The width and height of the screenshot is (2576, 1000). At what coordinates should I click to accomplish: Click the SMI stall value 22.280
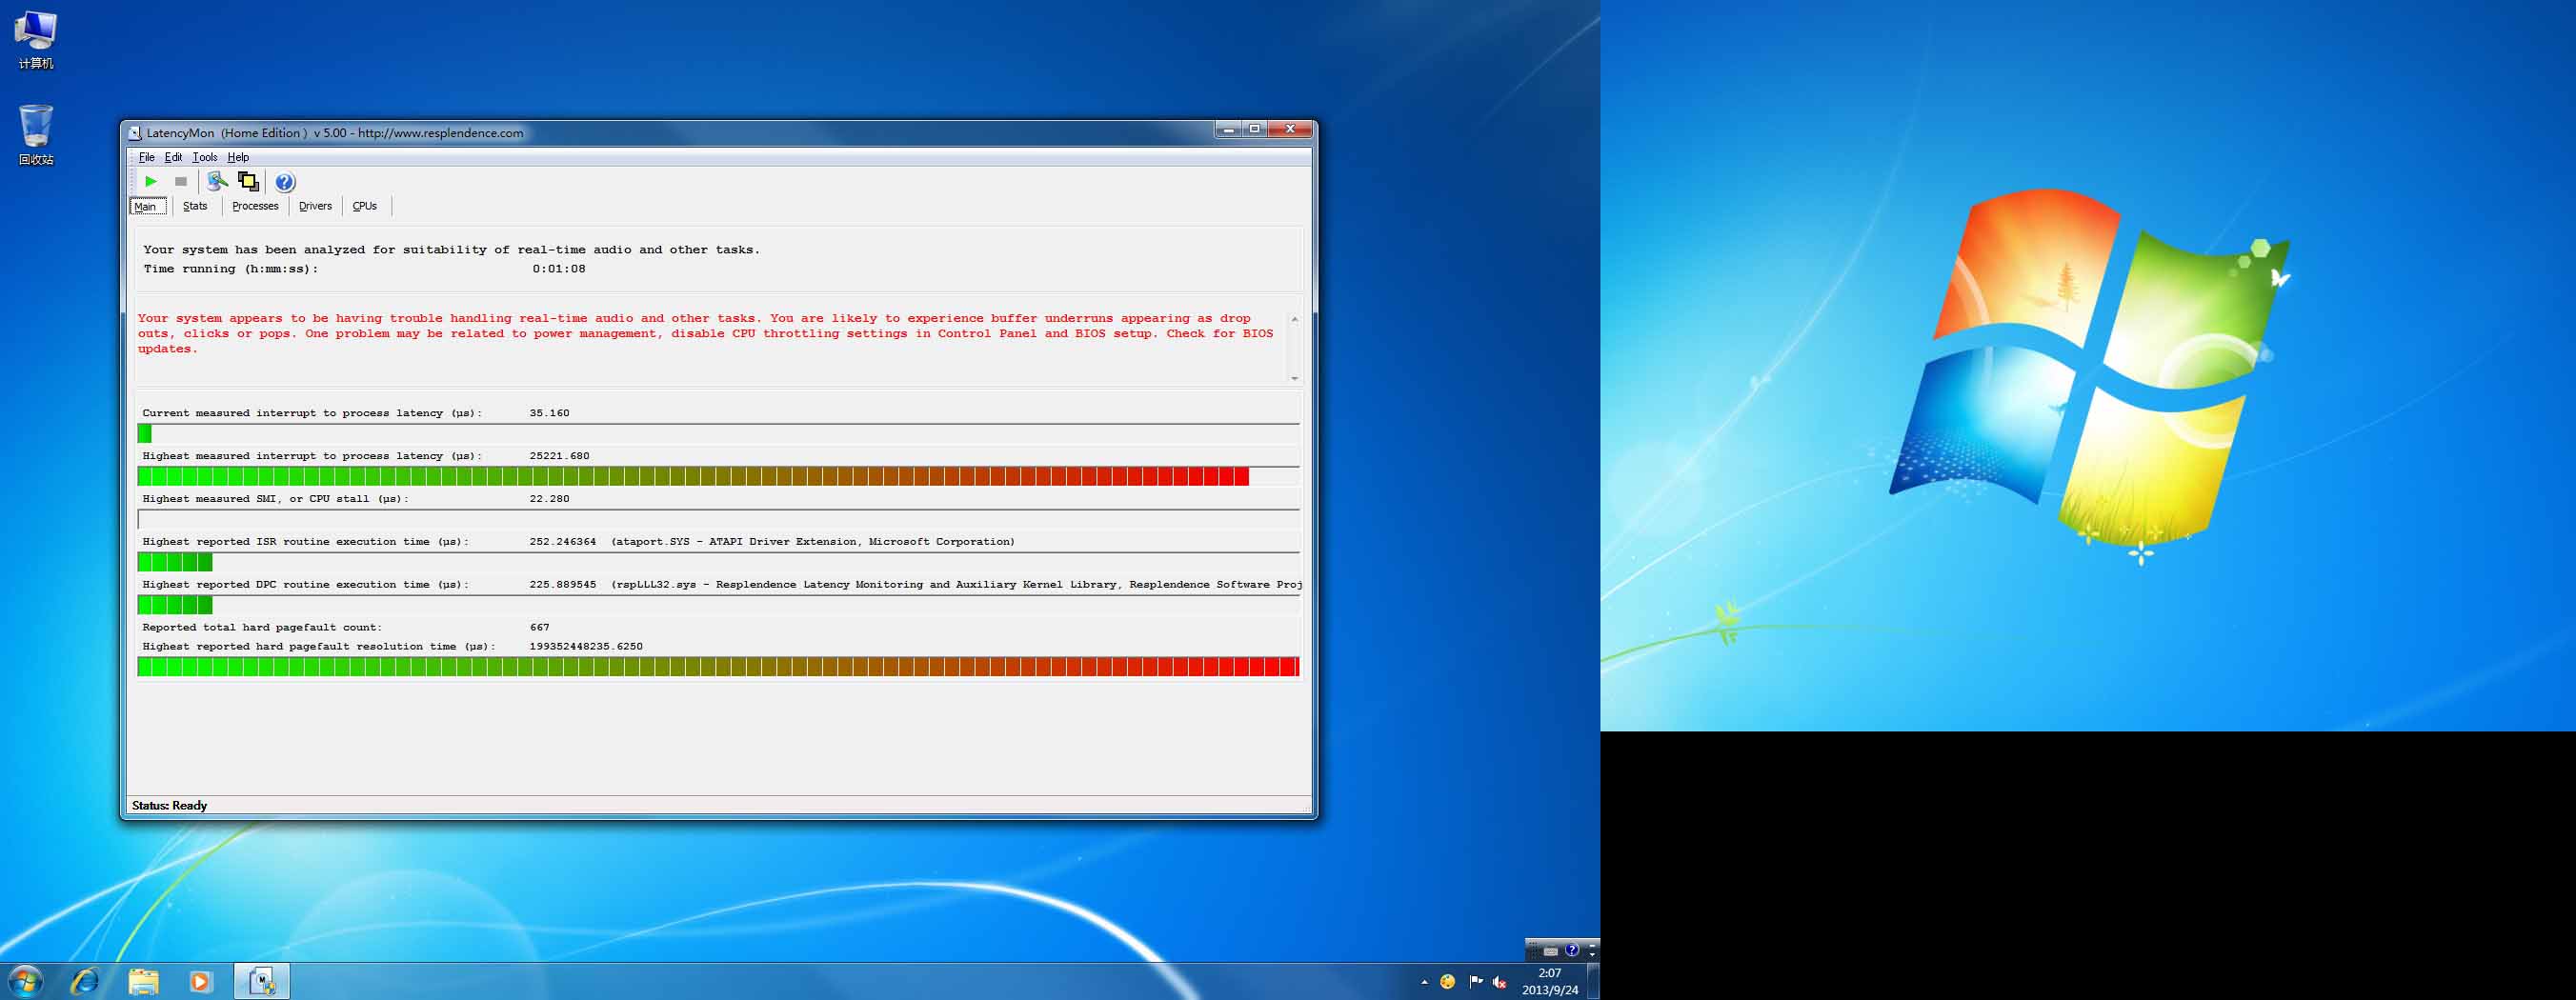click(x=549, y=499)
